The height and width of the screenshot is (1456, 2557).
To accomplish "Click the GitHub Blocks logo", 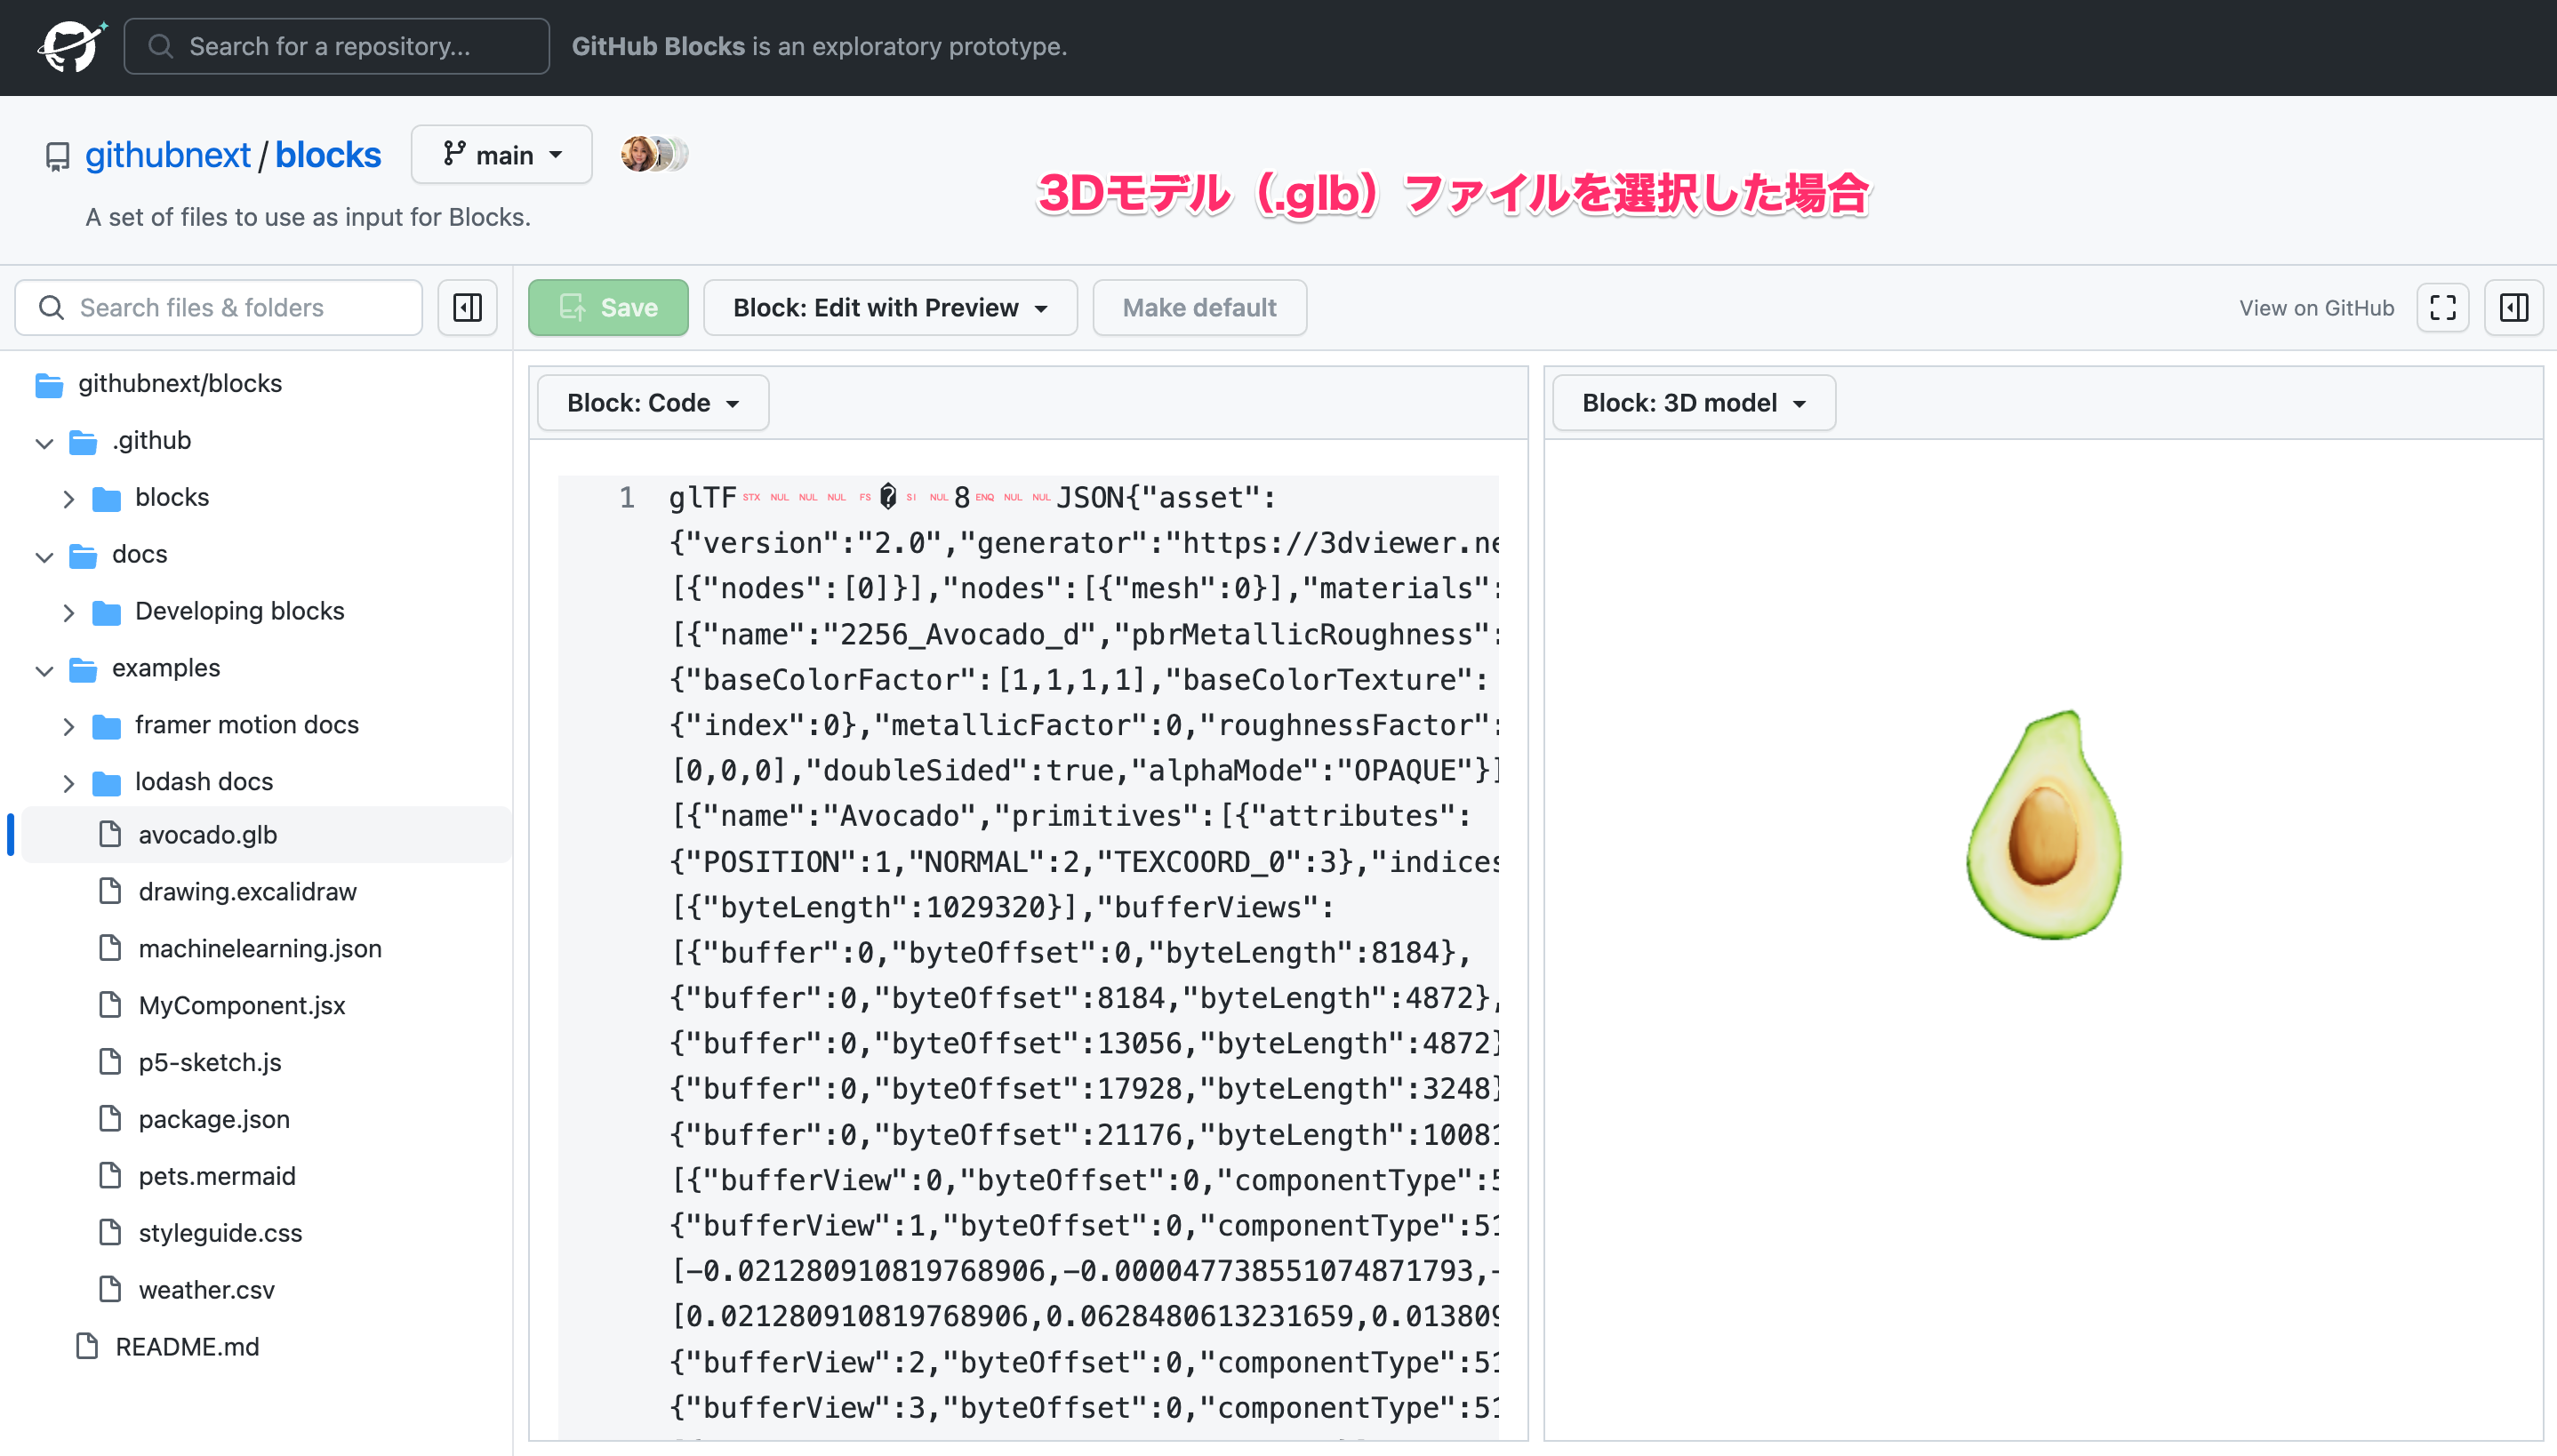I will coord(72,46).
